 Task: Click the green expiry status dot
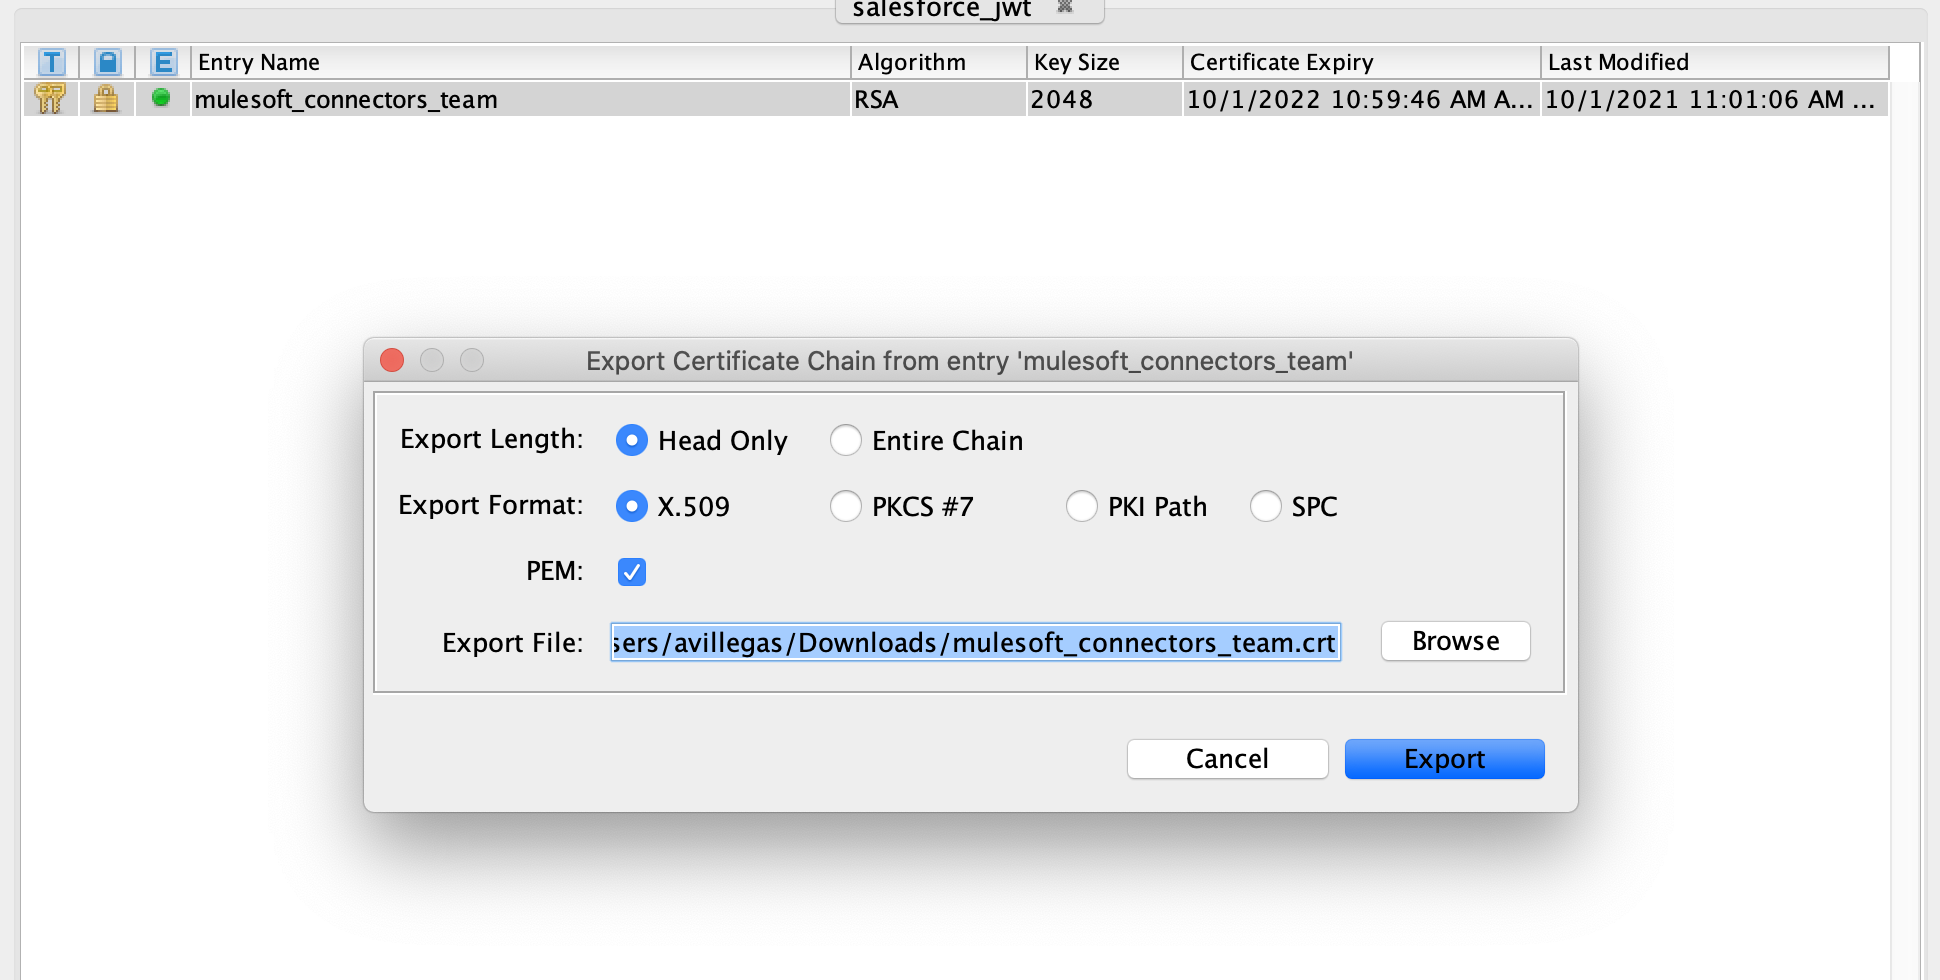[x=161, y=98]
